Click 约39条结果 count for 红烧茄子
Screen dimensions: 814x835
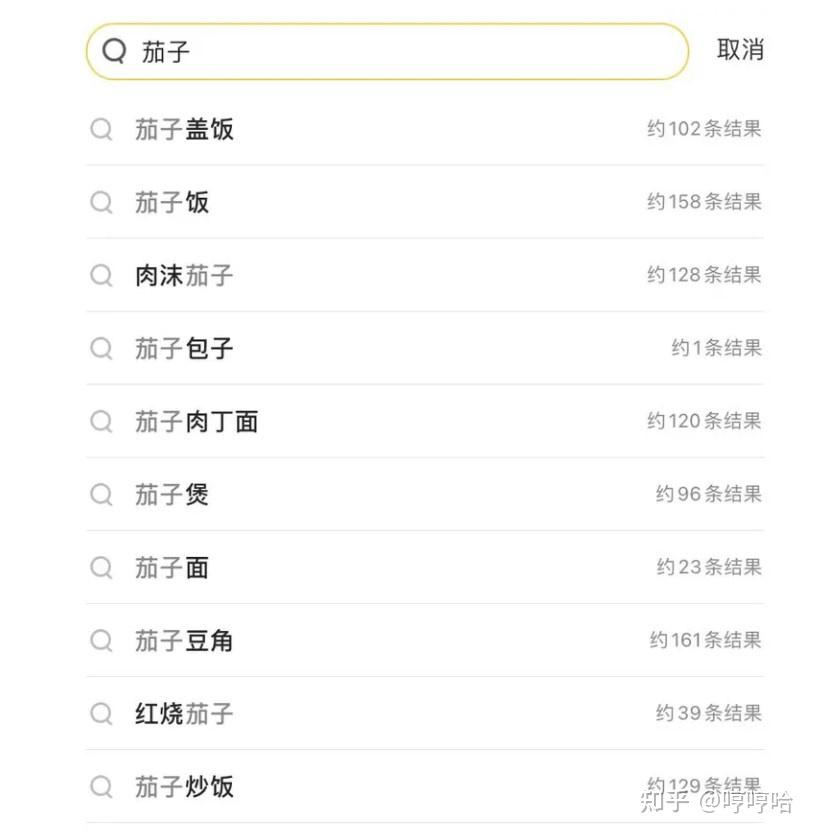708,713
